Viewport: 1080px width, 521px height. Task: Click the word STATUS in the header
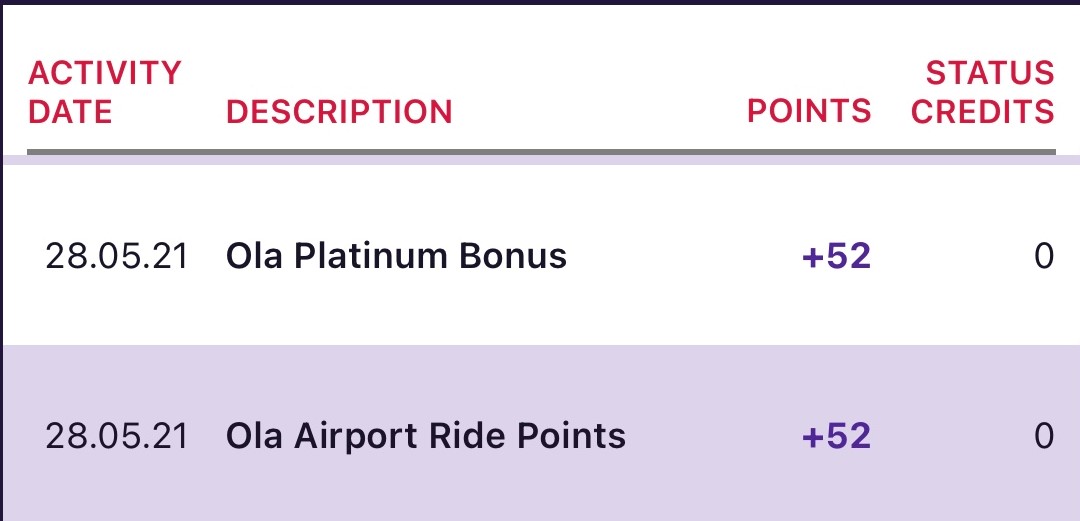[x=990, y=73]
